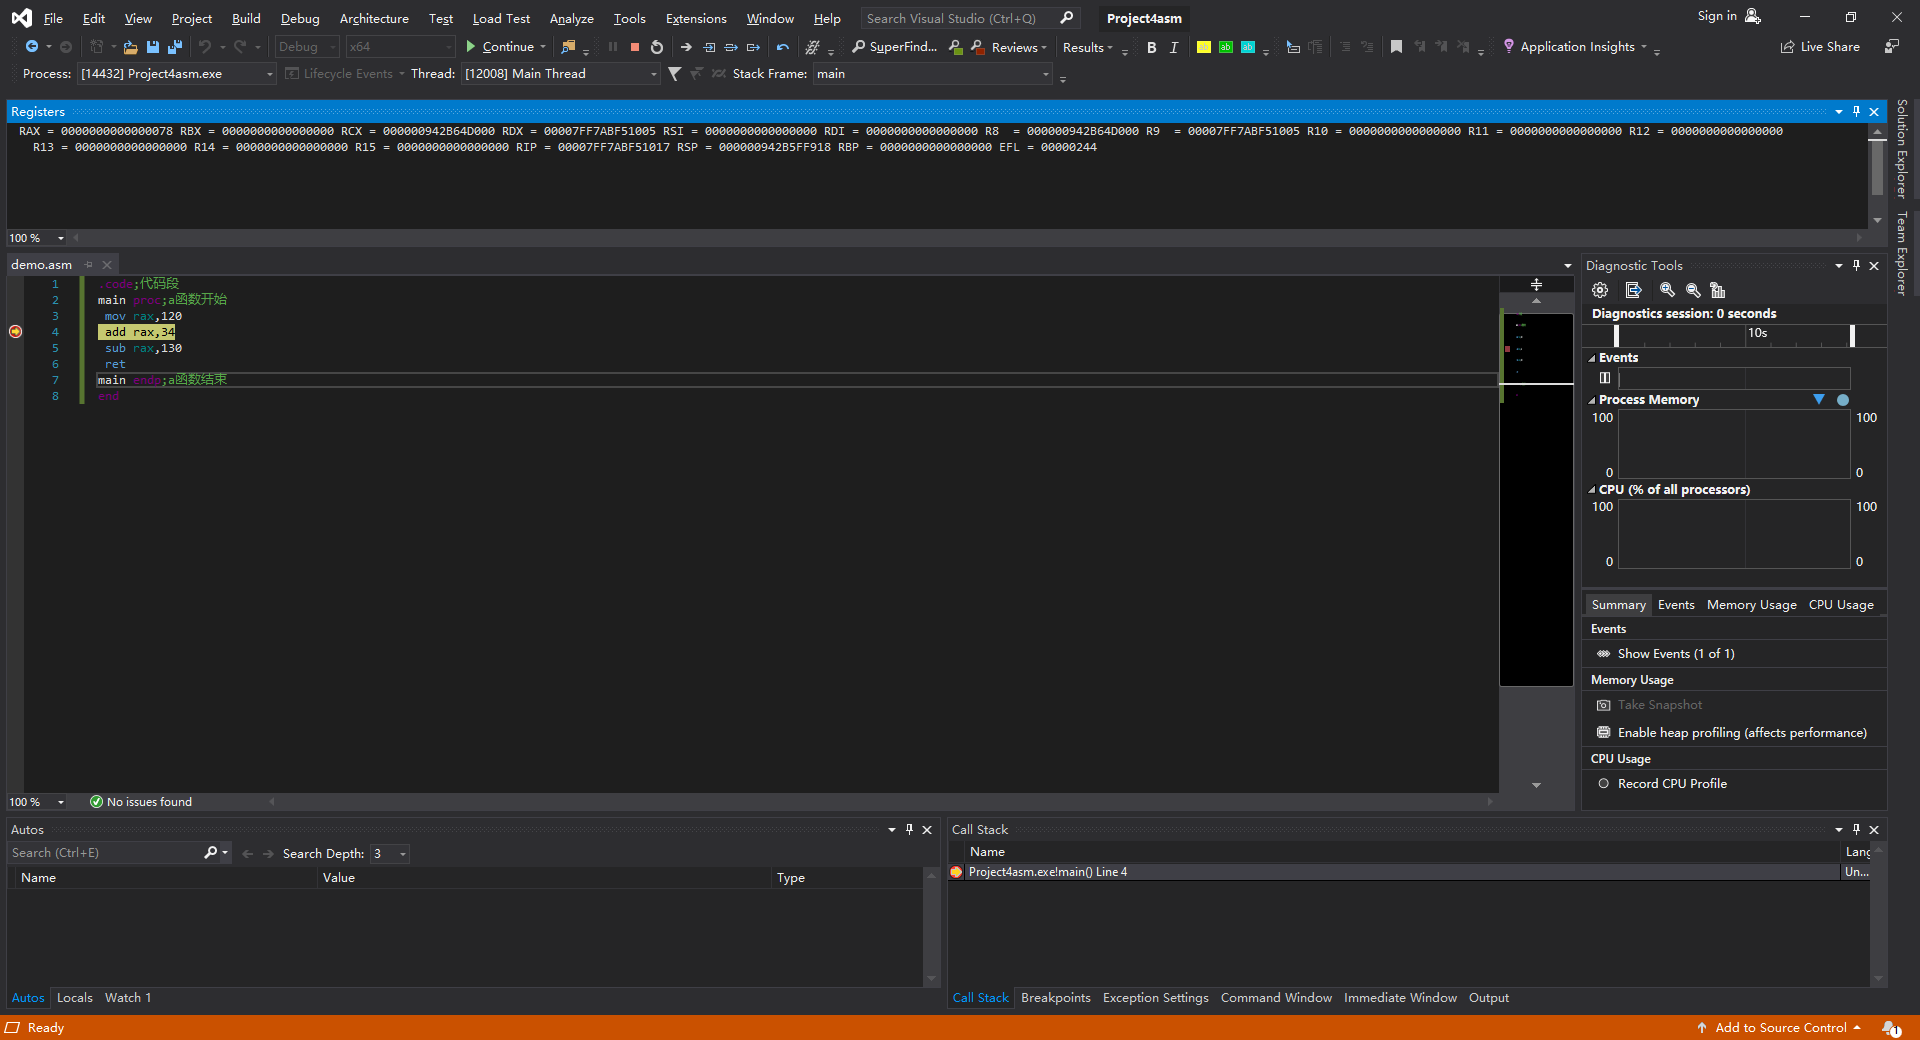Click the Zoom In icon in Diagnostic Tools
Screen dimensions: 1920x1040
1667,290
